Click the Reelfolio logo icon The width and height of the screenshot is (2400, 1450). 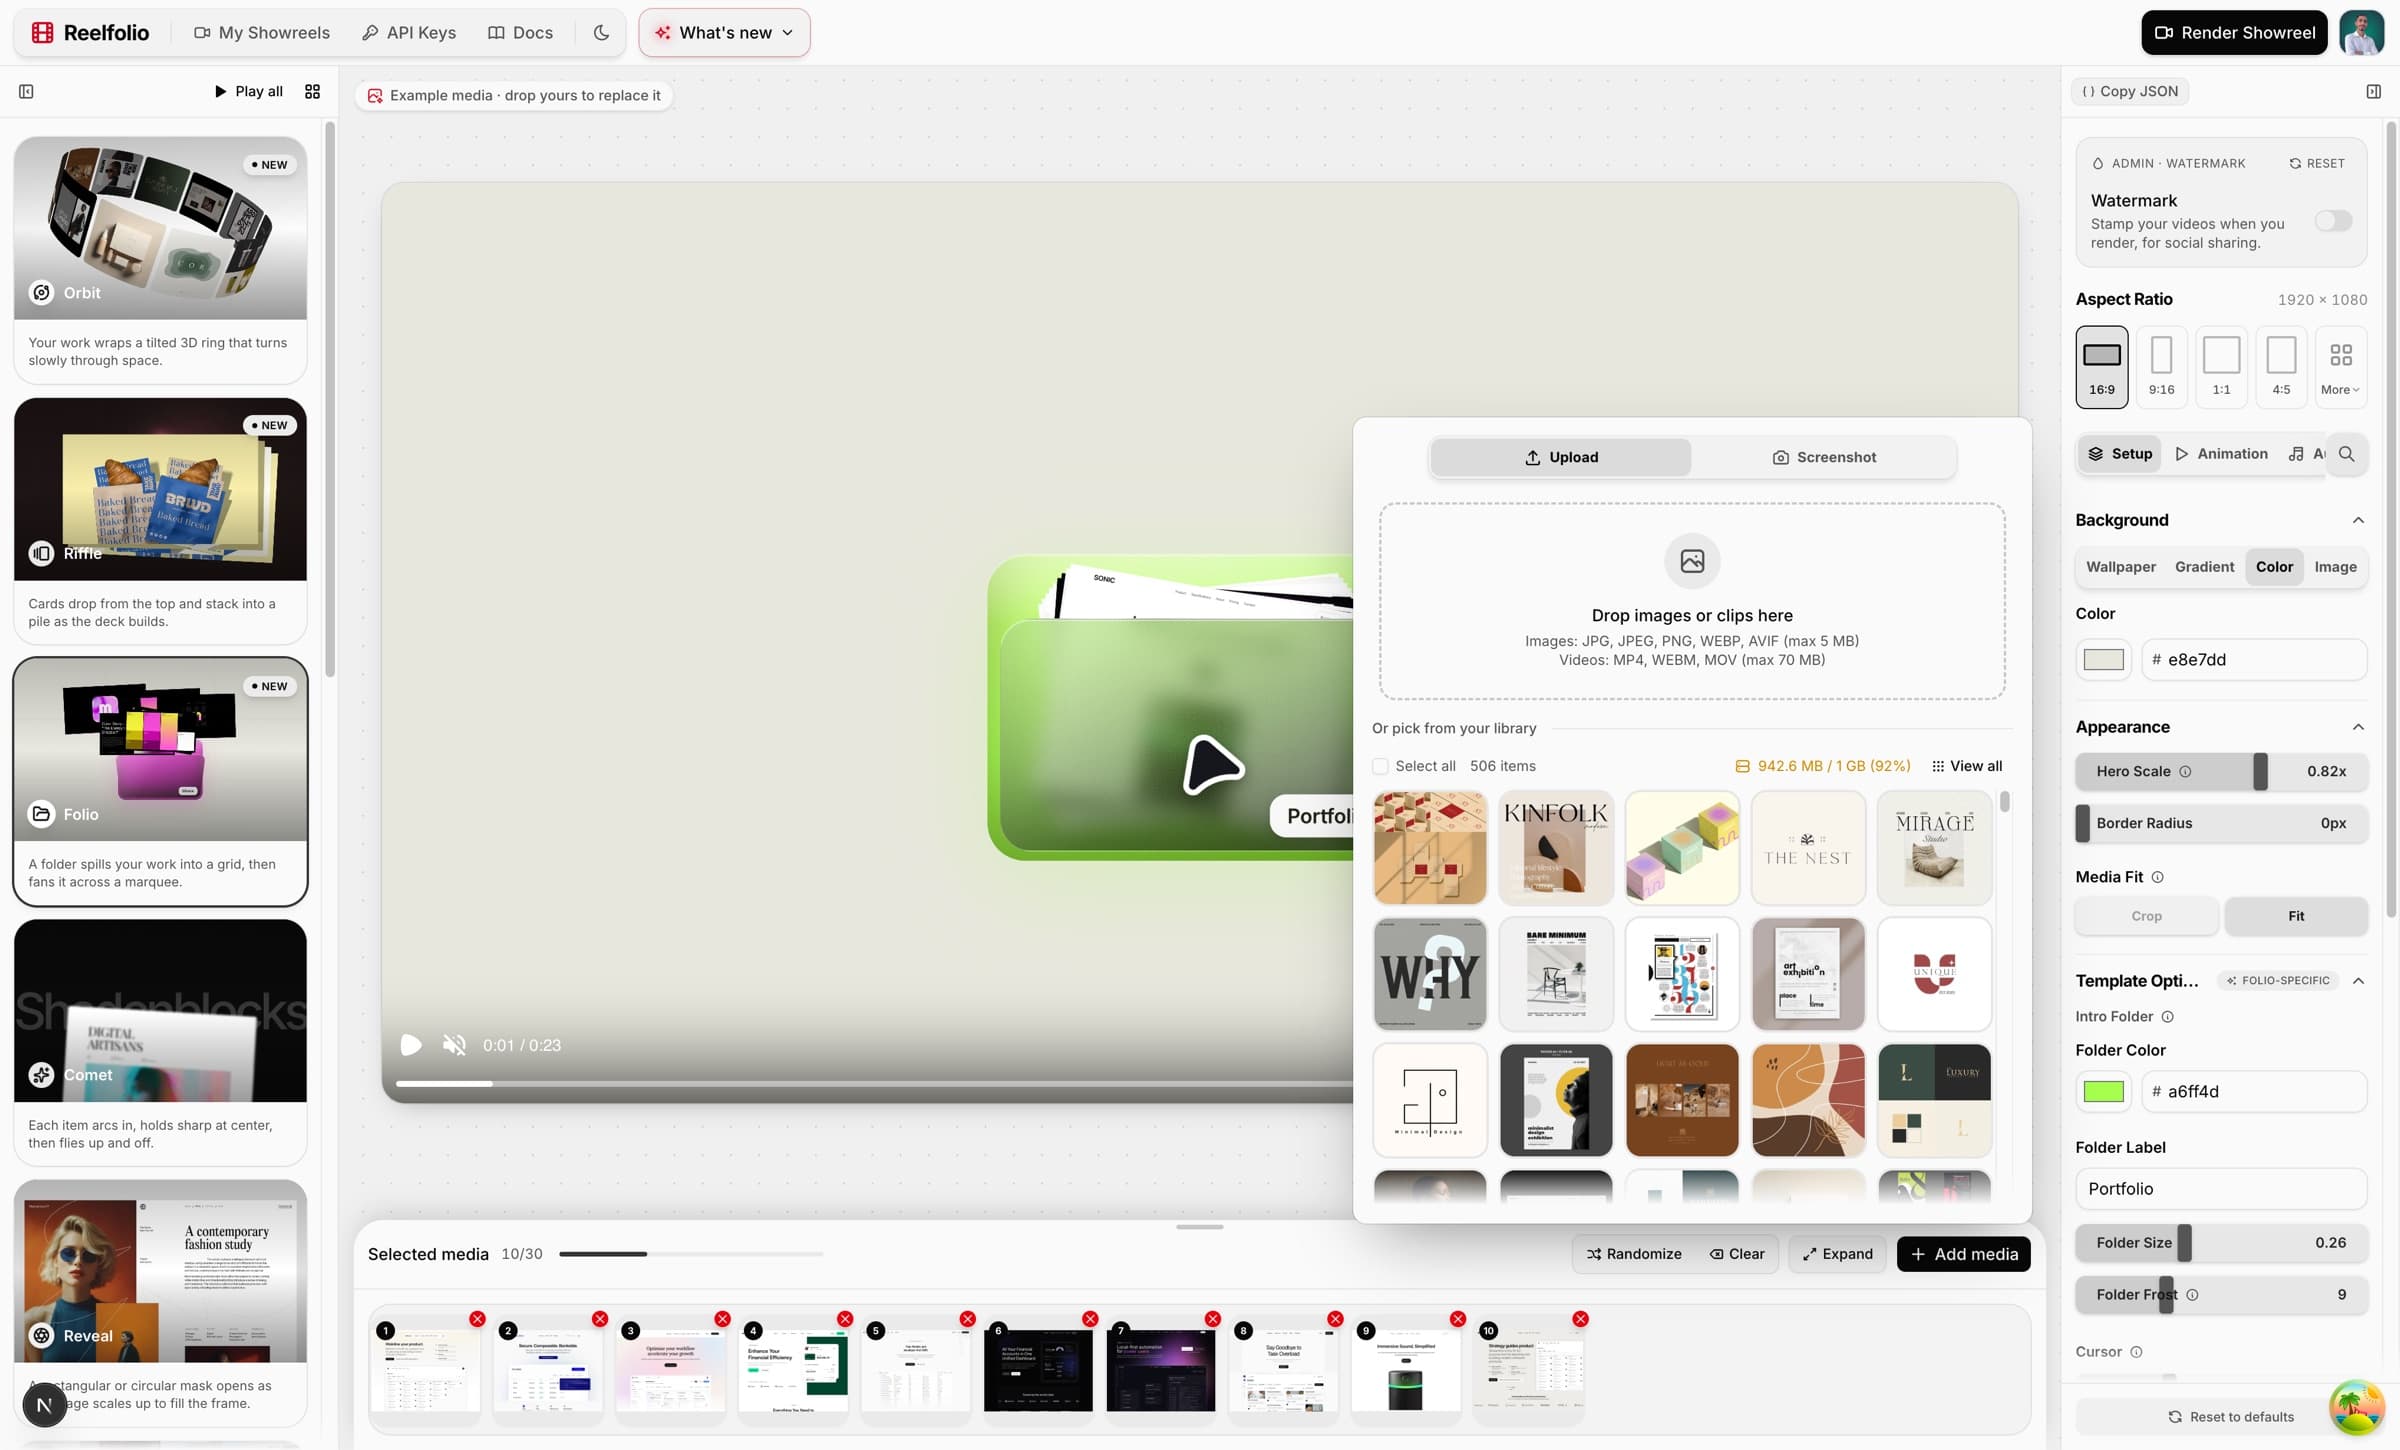pos(42,33)
